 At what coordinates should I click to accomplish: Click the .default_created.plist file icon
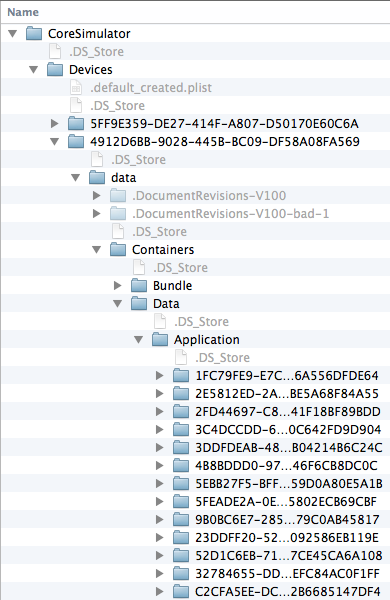76,88
